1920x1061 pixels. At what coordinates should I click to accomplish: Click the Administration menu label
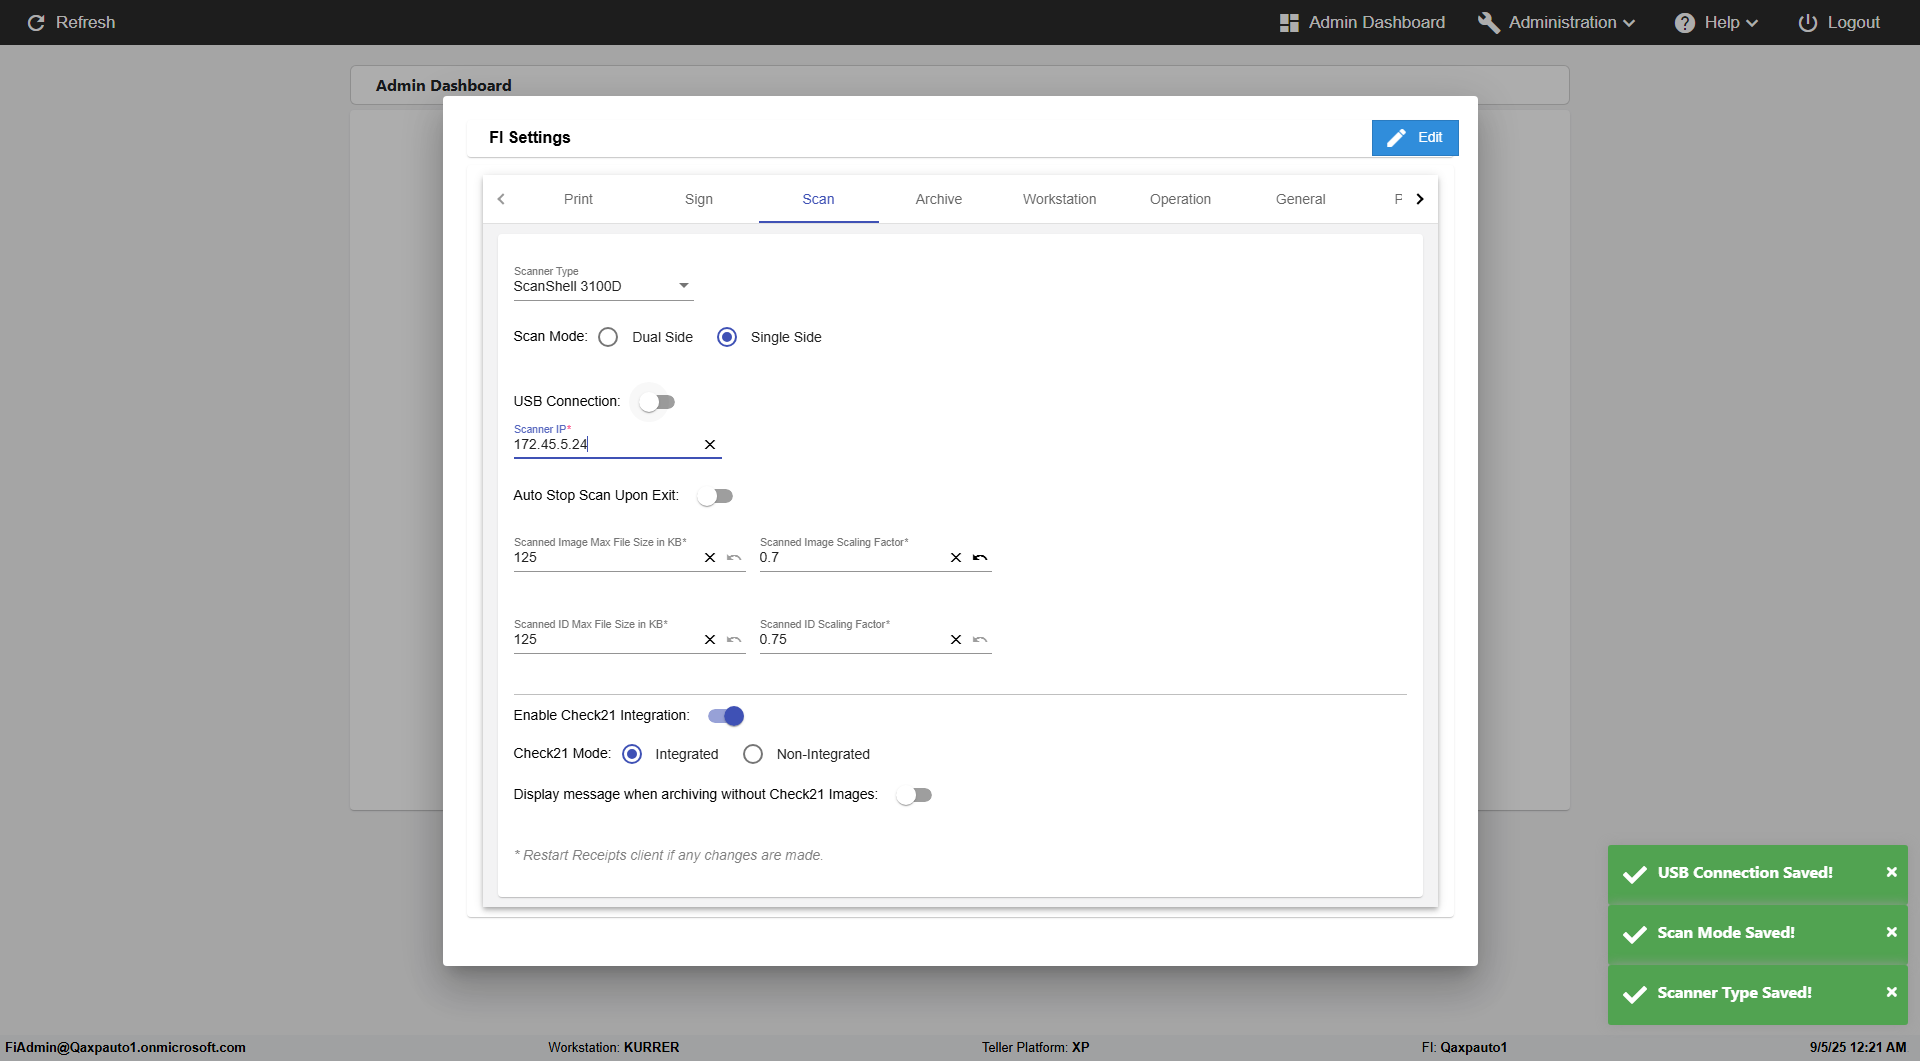tap(1562, 22)
